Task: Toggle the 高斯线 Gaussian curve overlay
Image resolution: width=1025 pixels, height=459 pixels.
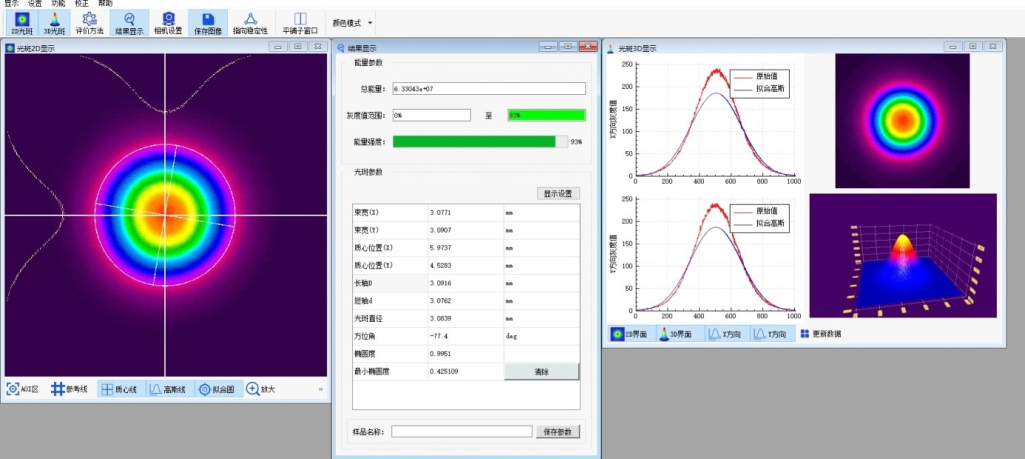Action: 169,389
